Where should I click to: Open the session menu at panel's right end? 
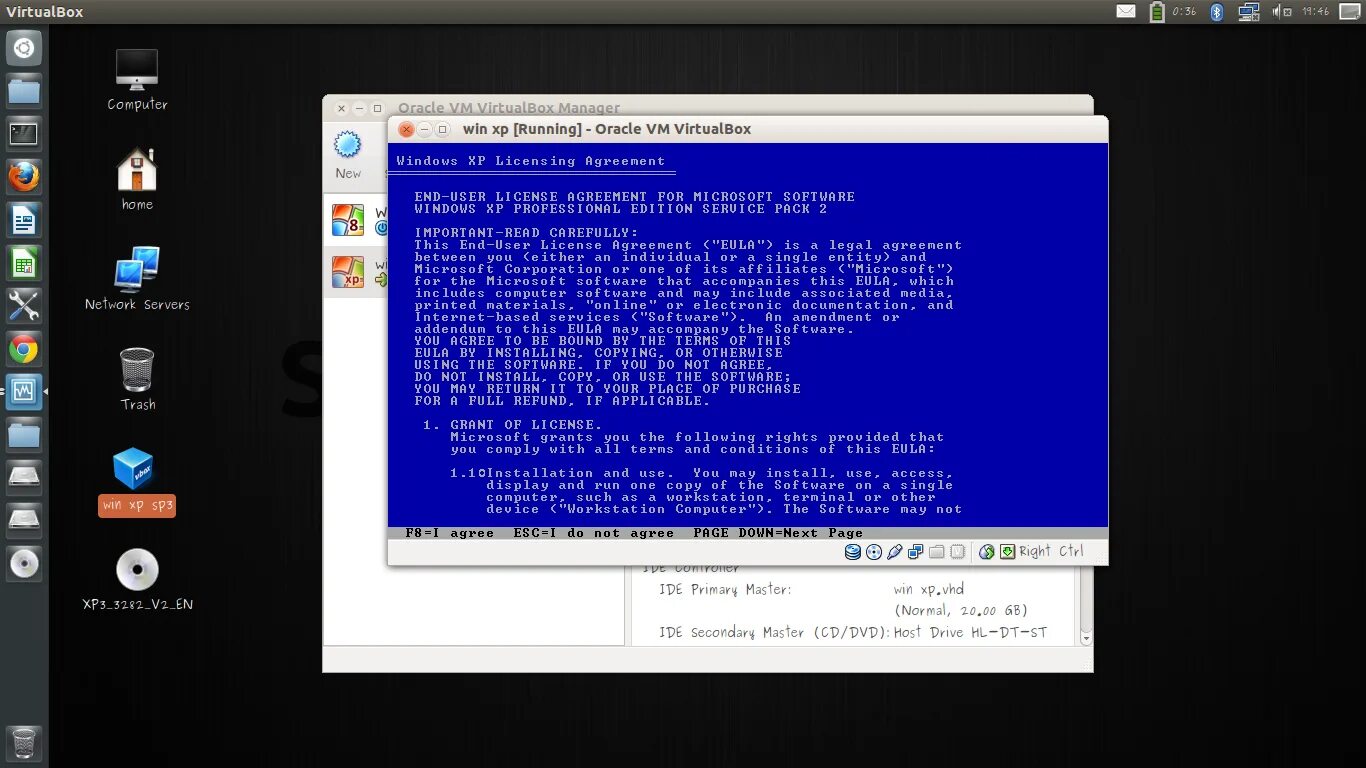1348,11
